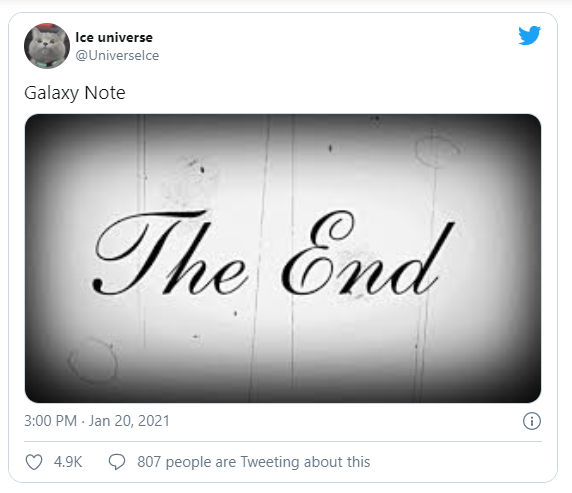Image resolution: width=572 pixels, height=493 pixels.
Task: Visit the @UniverseIce handle link
Action: click(x=117, y=55)
